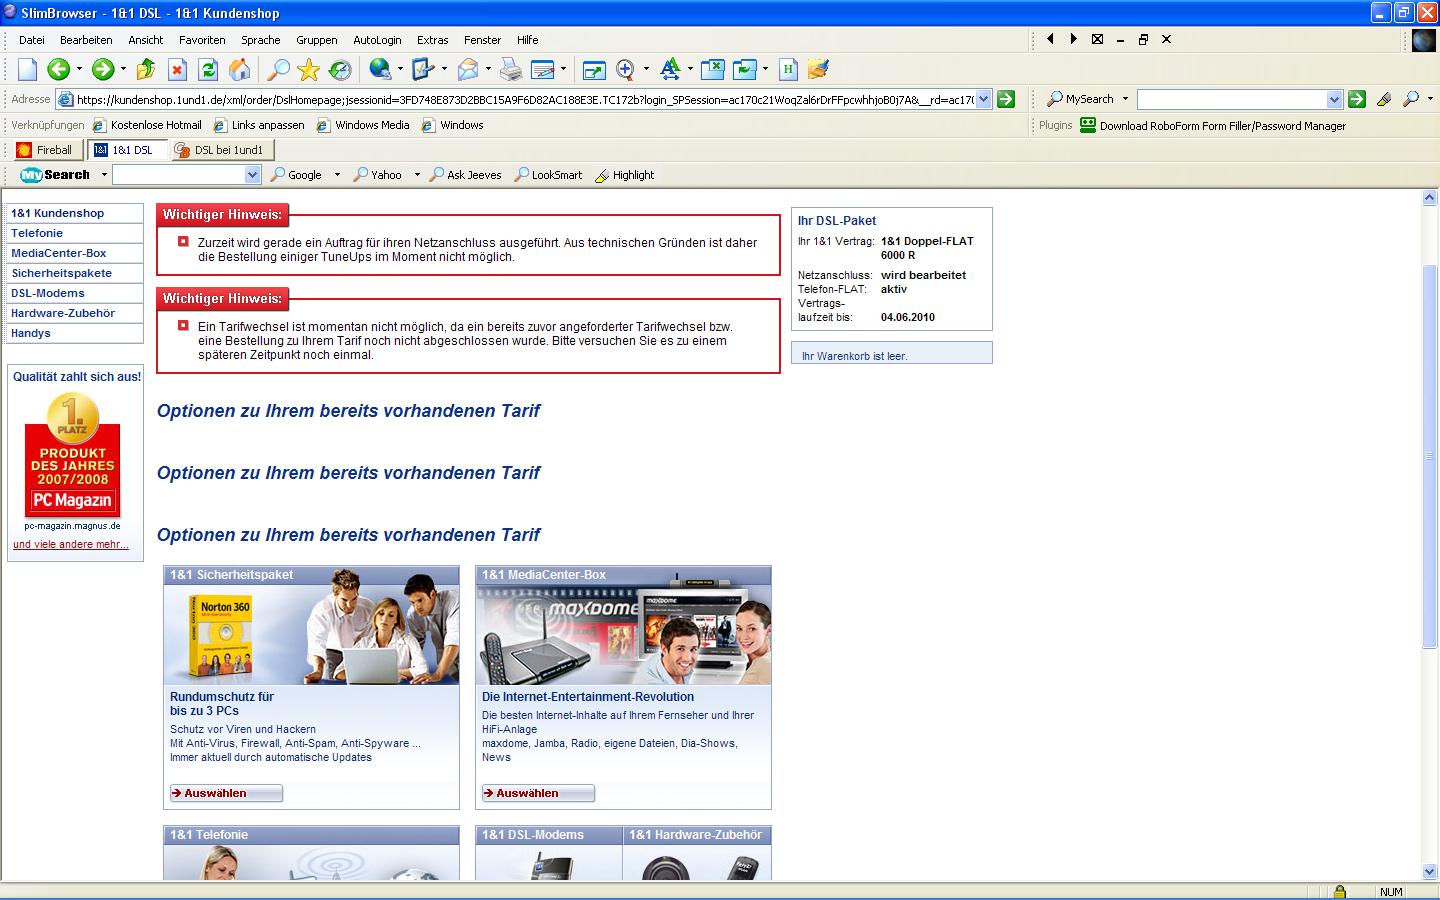Open the AutoLogin menu
The height and width of the screenshot is (900, 1440).
(377, 40)
